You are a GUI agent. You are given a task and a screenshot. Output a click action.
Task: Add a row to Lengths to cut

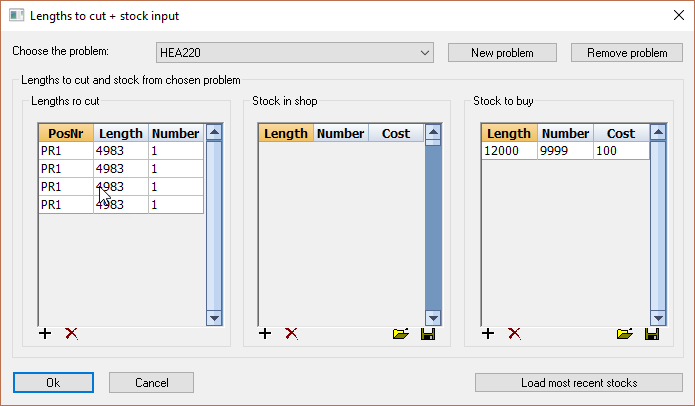[45, 334]
